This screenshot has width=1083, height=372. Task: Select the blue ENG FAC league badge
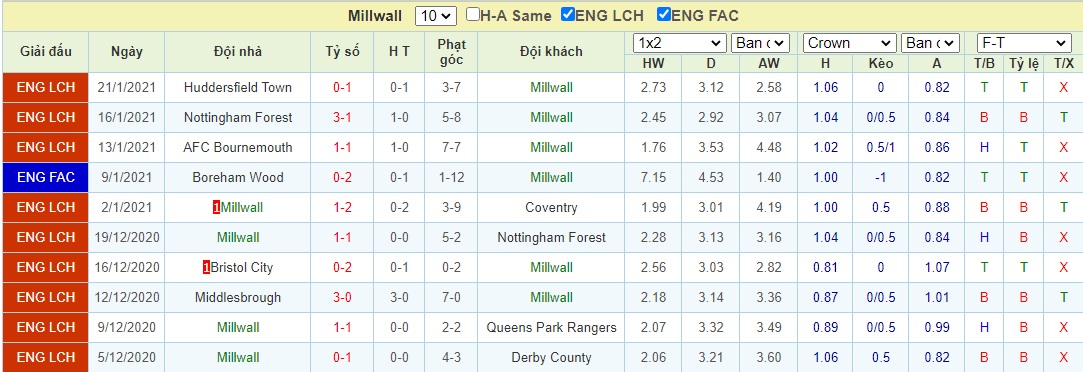[46, 177]
